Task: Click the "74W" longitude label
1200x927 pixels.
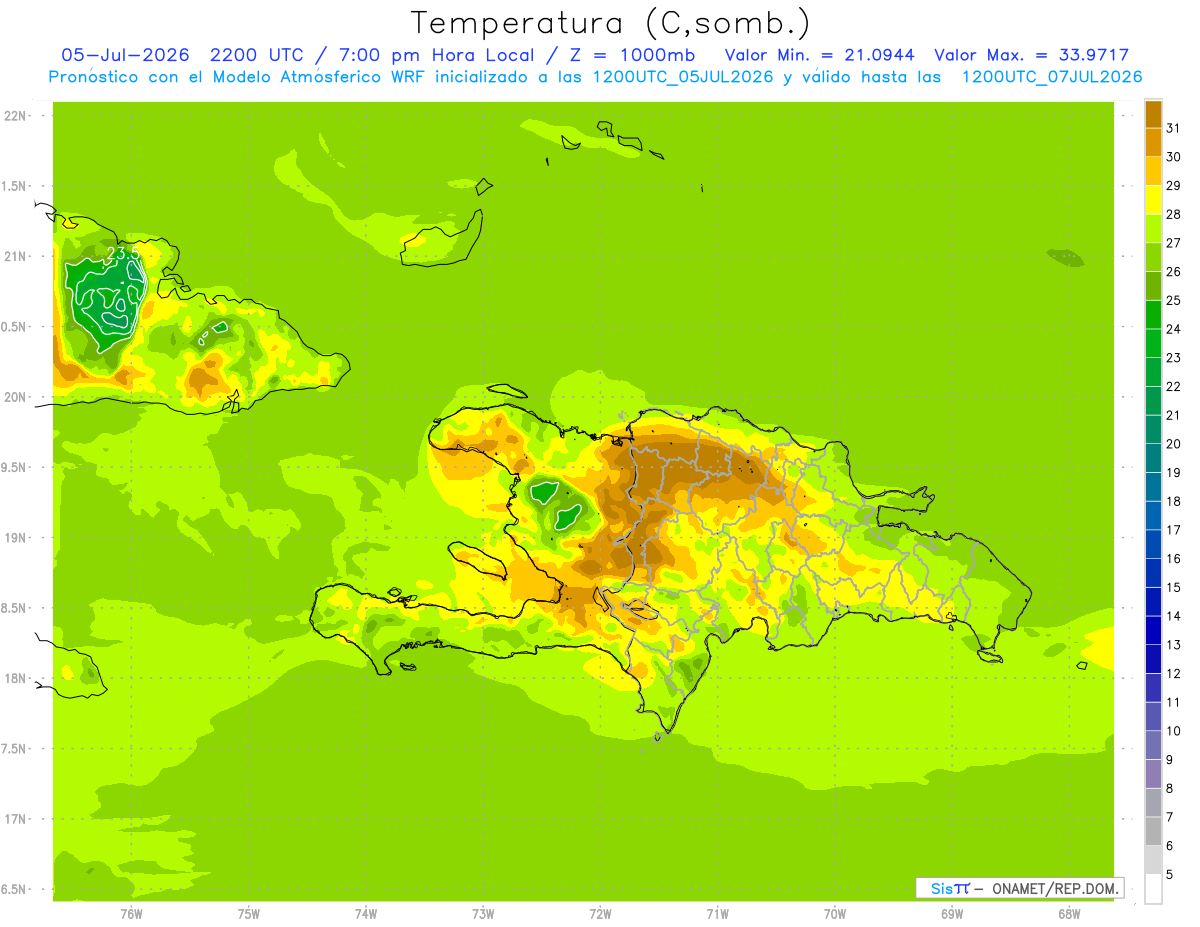Action: (366, 914)
